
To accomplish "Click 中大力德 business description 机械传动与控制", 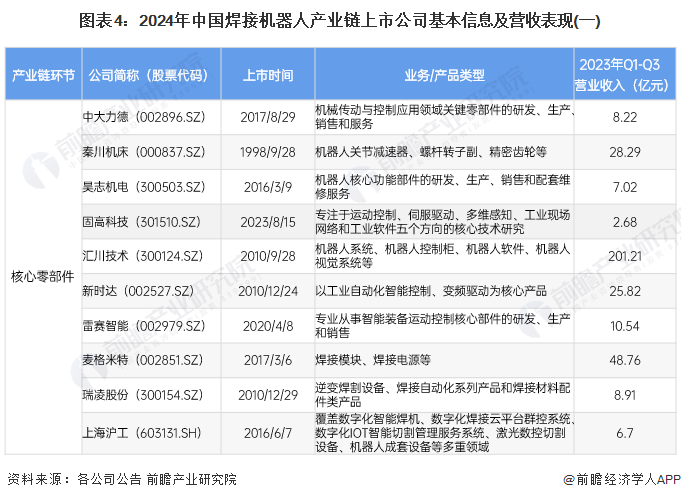I will [x=445, y=117].
